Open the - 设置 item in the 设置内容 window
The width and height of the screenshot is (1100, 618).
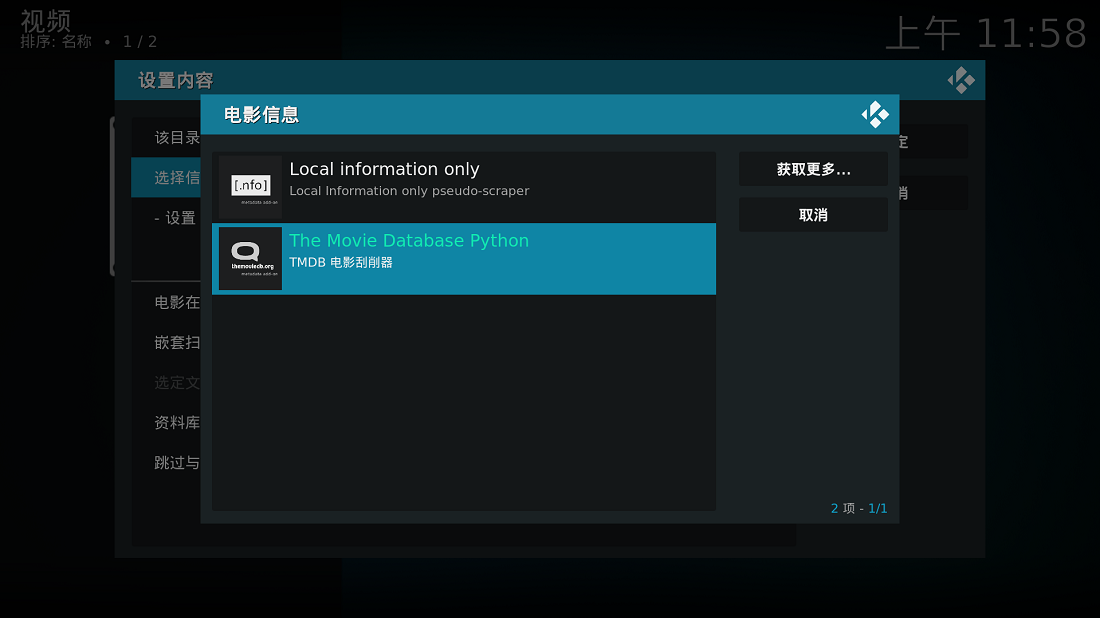pos(166,217)
